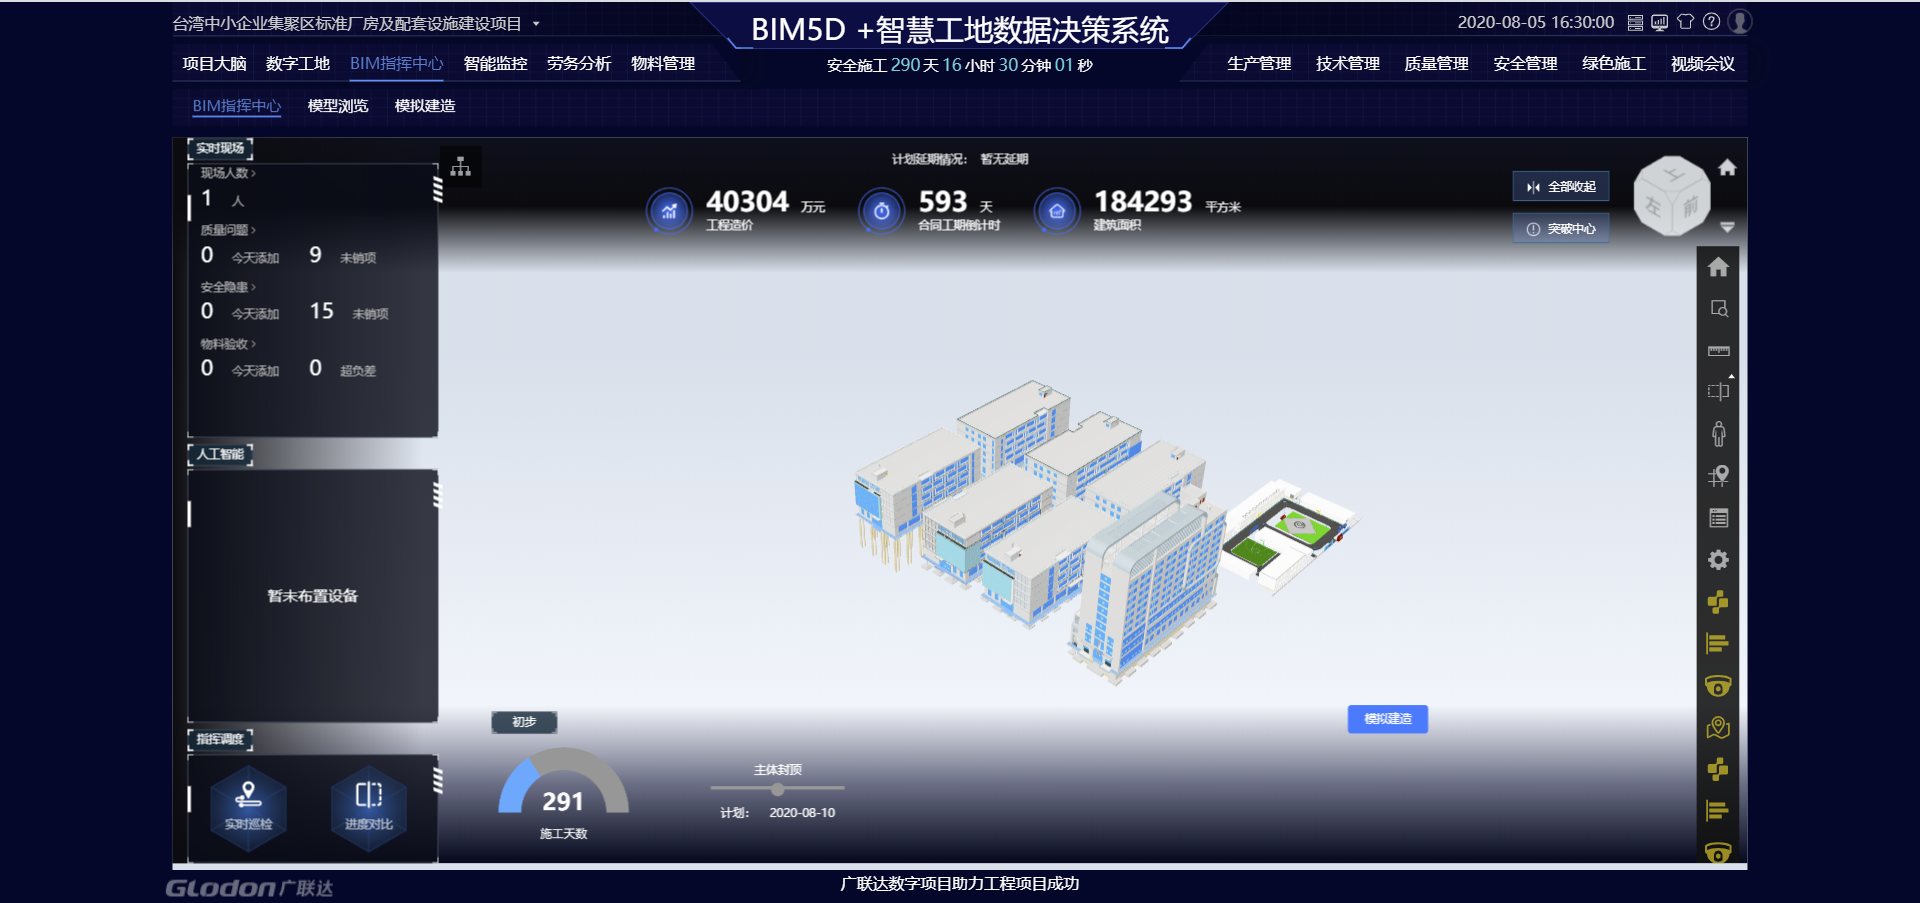Image resolution: width=1920 pixels, height=903 pixels.
Task: Click the 上 face of view cube
Action: pos(1672,175)
